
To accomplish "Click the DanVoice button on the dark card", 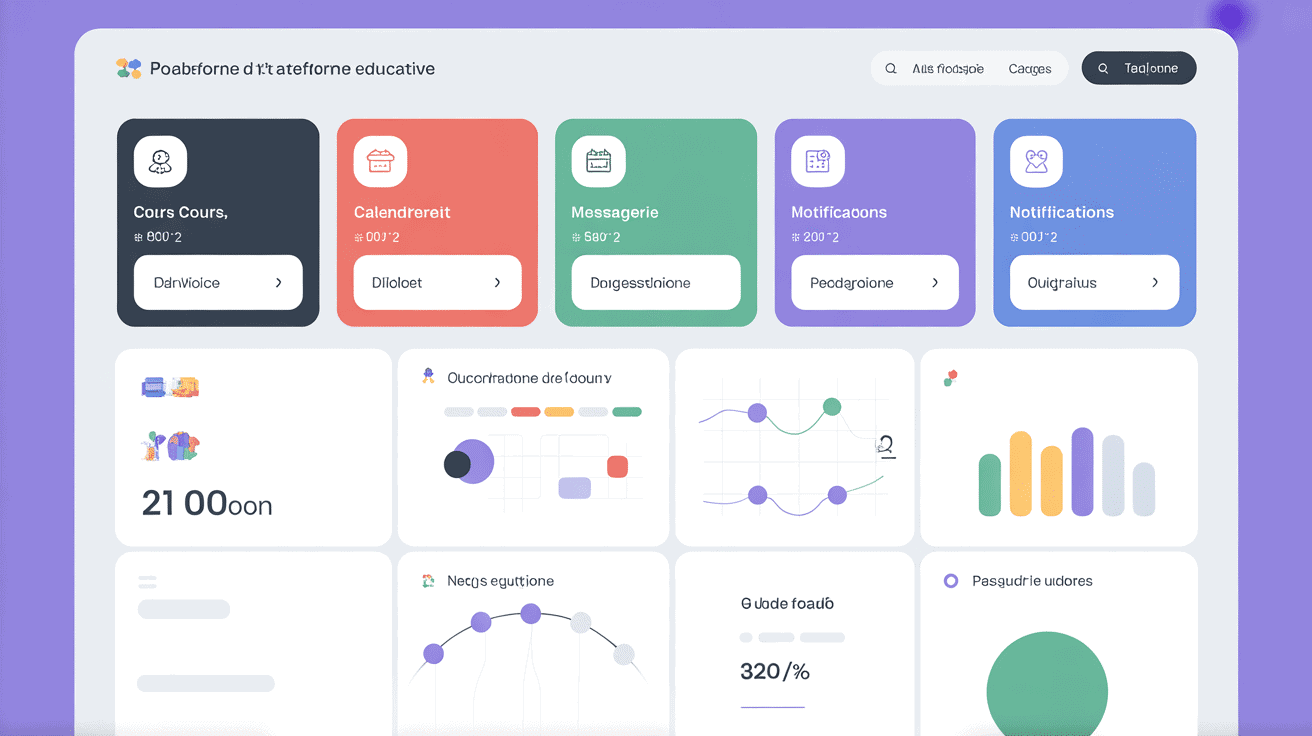I will [x=218, y=283].
